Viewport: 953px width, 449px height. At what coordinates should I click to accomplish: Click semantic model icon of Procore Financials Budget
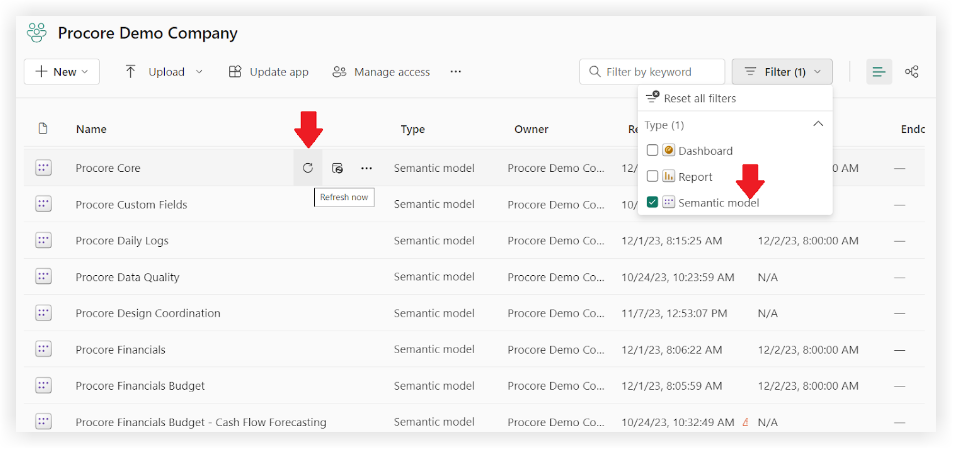coord(43,385)
